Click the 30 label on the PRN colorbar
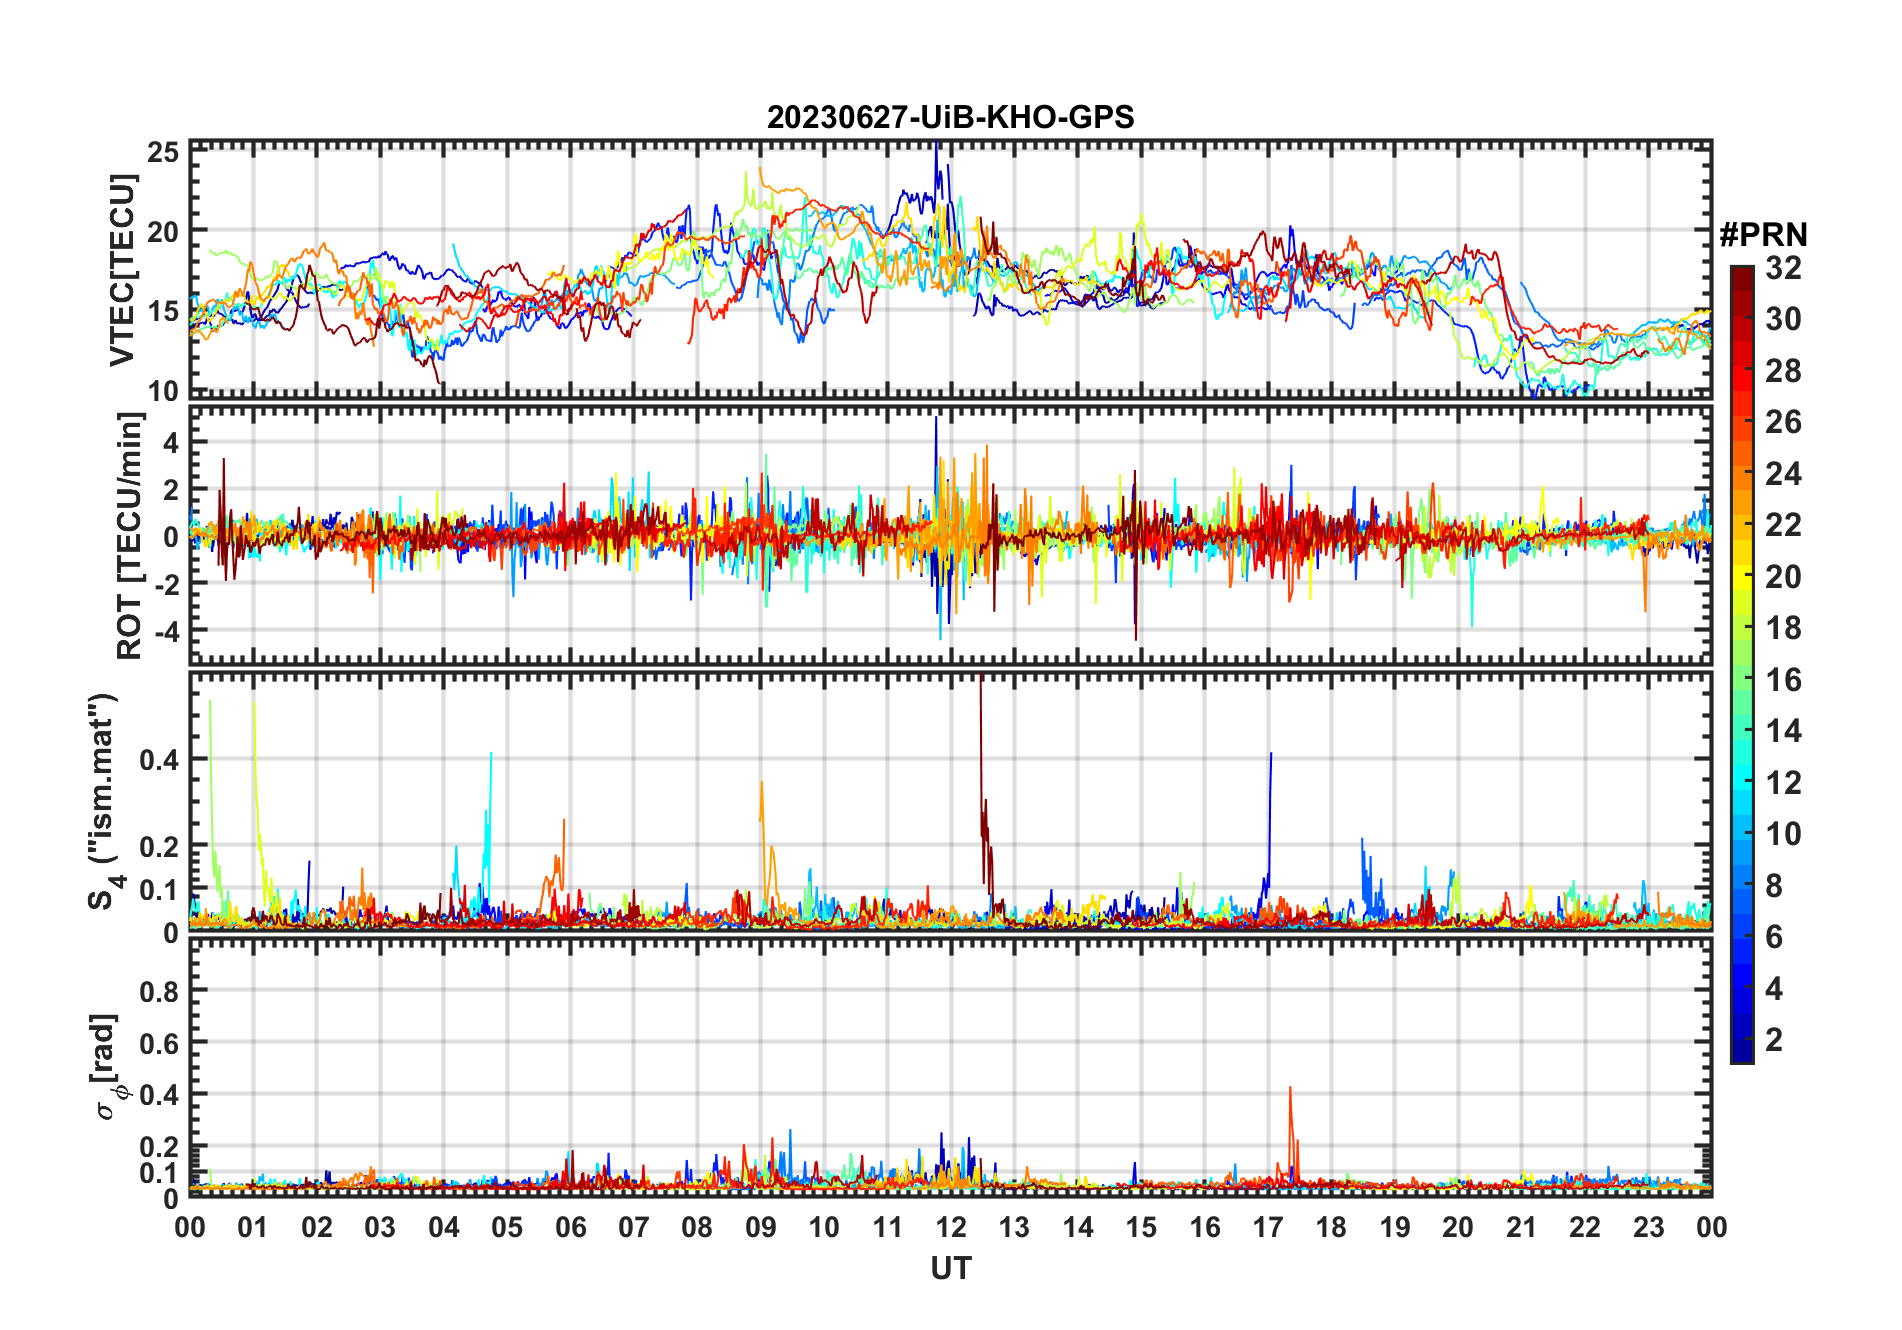This screenshot has height=1330, width=1902. point(1783,319)
